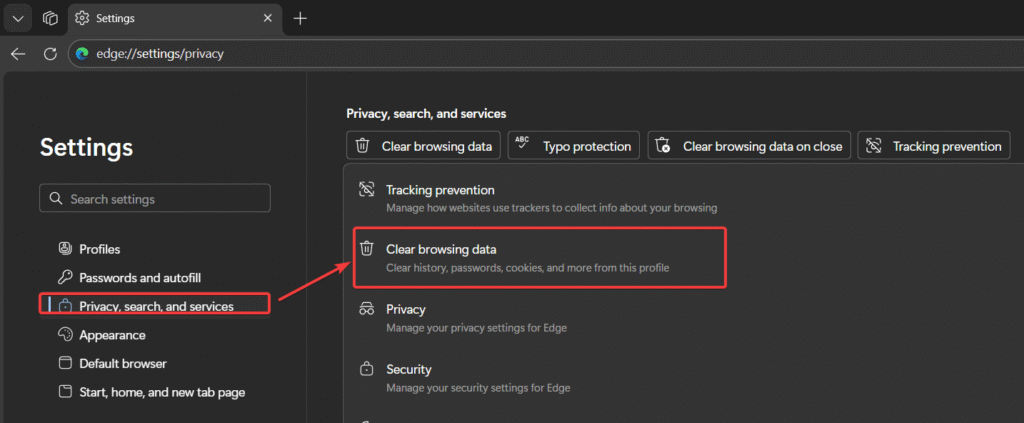Viewport: 1024px width, 423px height.
Task: Click 'Manage your security settings for Edge' text
Action: click(x=478, y=388)
